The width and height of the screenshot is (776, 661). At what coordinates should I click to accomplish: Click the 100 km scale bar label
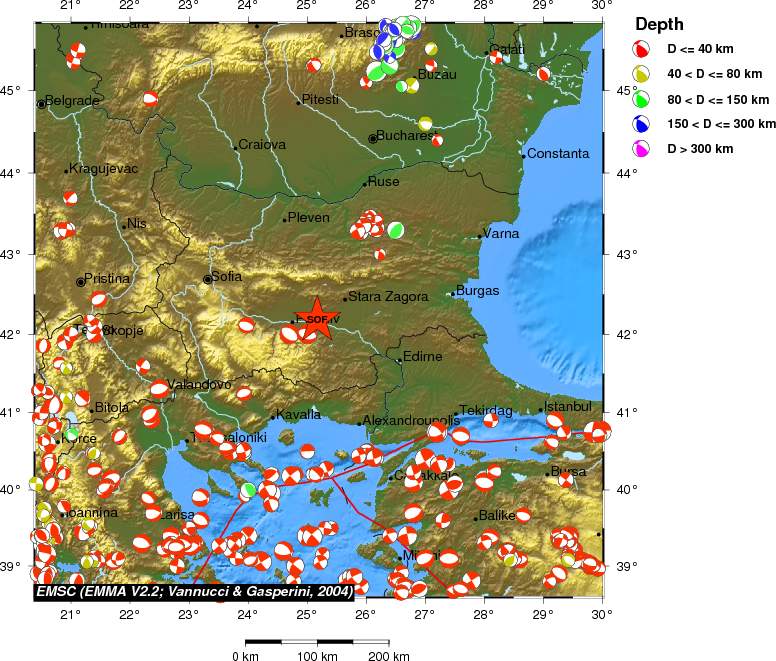[x=317, y=656]
